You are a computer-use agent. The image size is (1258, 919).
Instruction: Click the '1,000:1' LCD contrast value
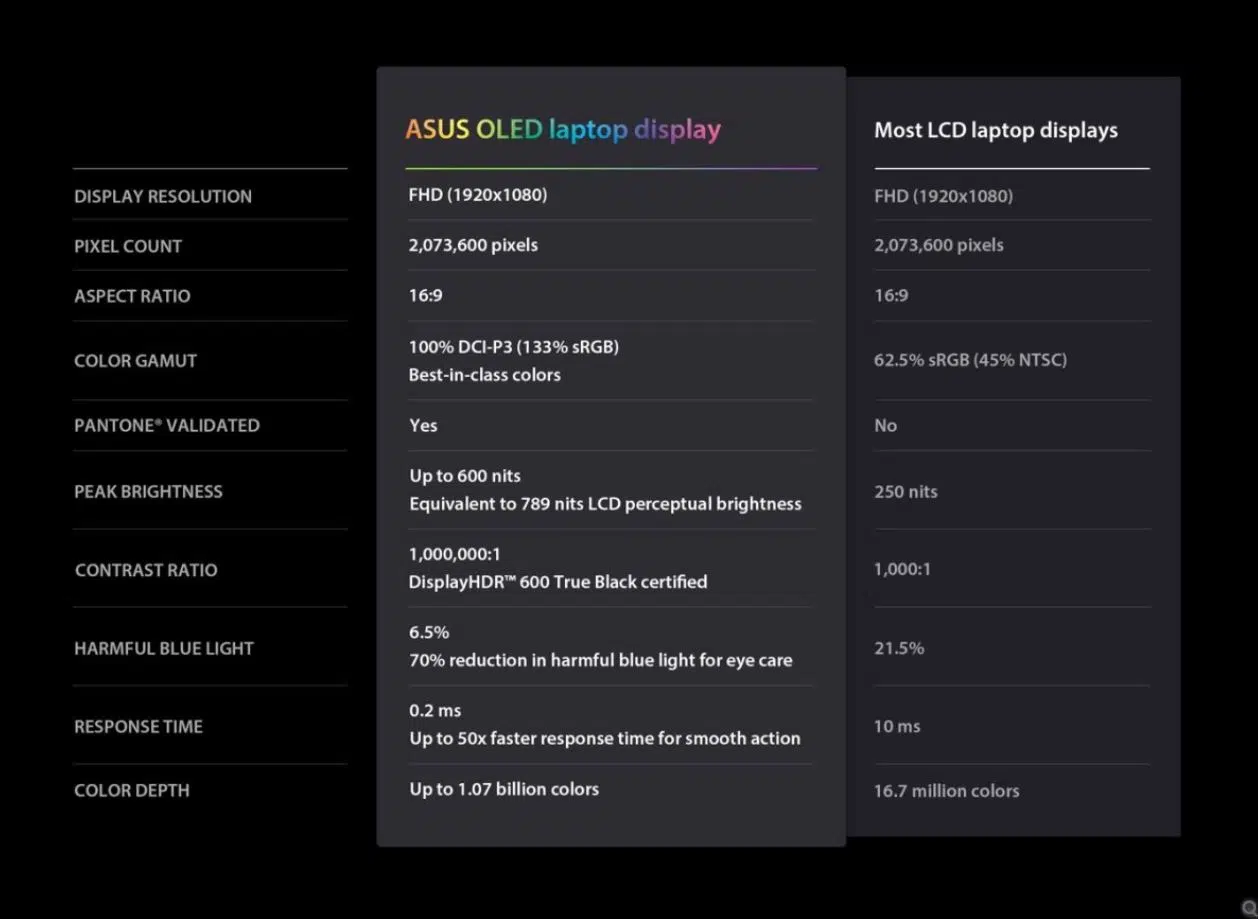tap(902, 569)
